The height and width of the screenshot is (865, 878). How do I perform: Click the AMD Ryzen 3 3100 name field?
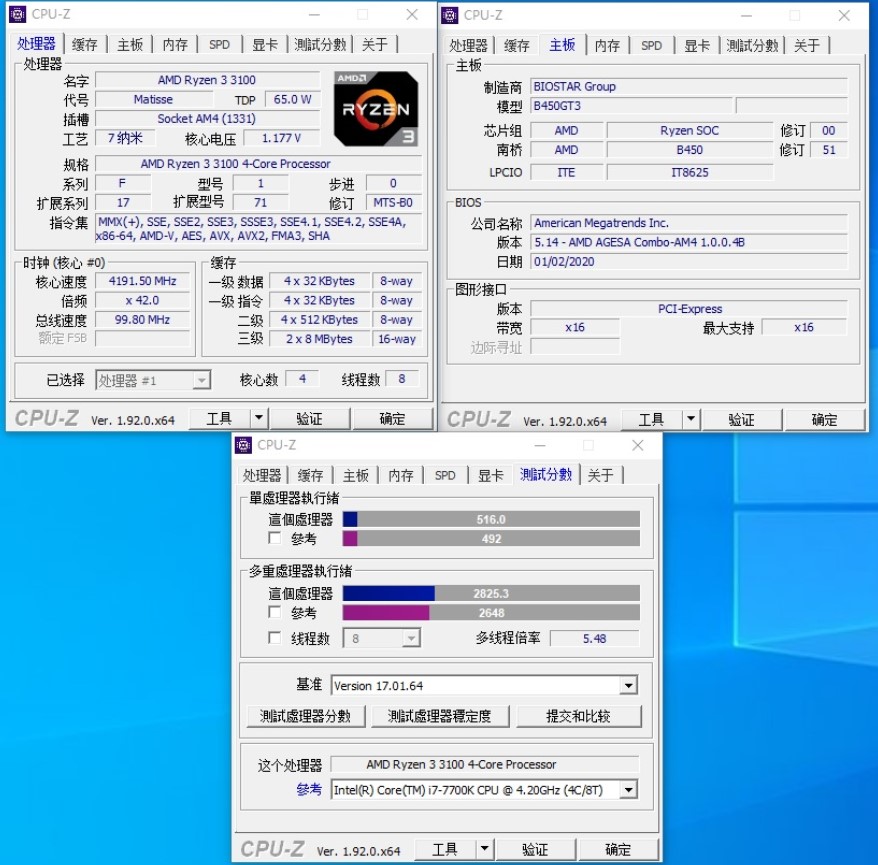point(207,80)
